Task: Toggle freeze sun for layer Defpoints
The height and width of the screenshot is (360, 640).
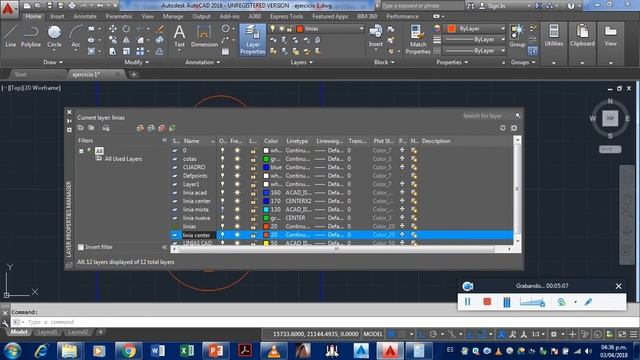Action: coord(237,176)
